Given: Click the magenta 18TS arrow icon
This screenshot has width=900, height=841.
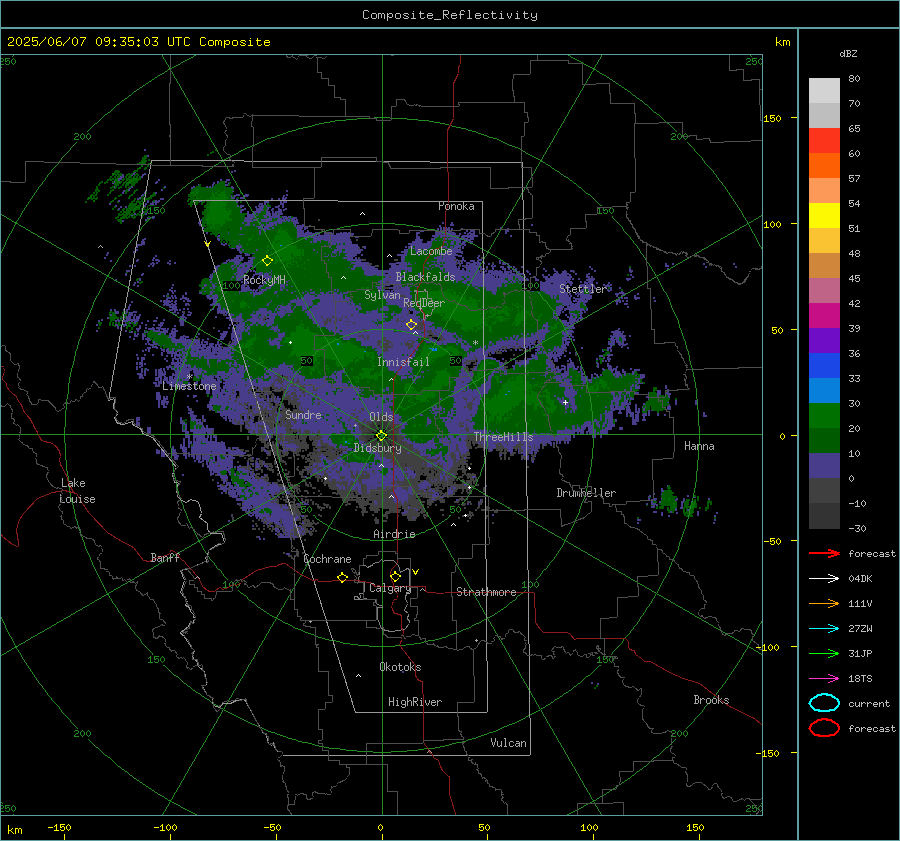Looking at the screenshot, I should [824, 678].
